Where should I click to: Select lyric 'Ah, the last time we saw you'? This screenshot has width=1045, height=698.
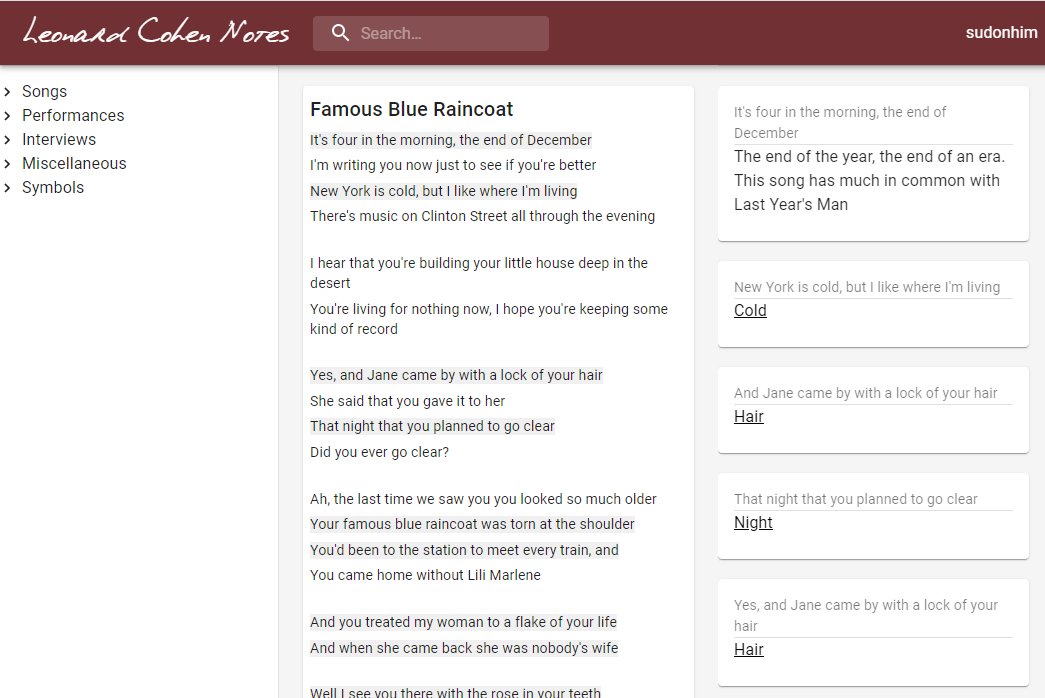483,499
